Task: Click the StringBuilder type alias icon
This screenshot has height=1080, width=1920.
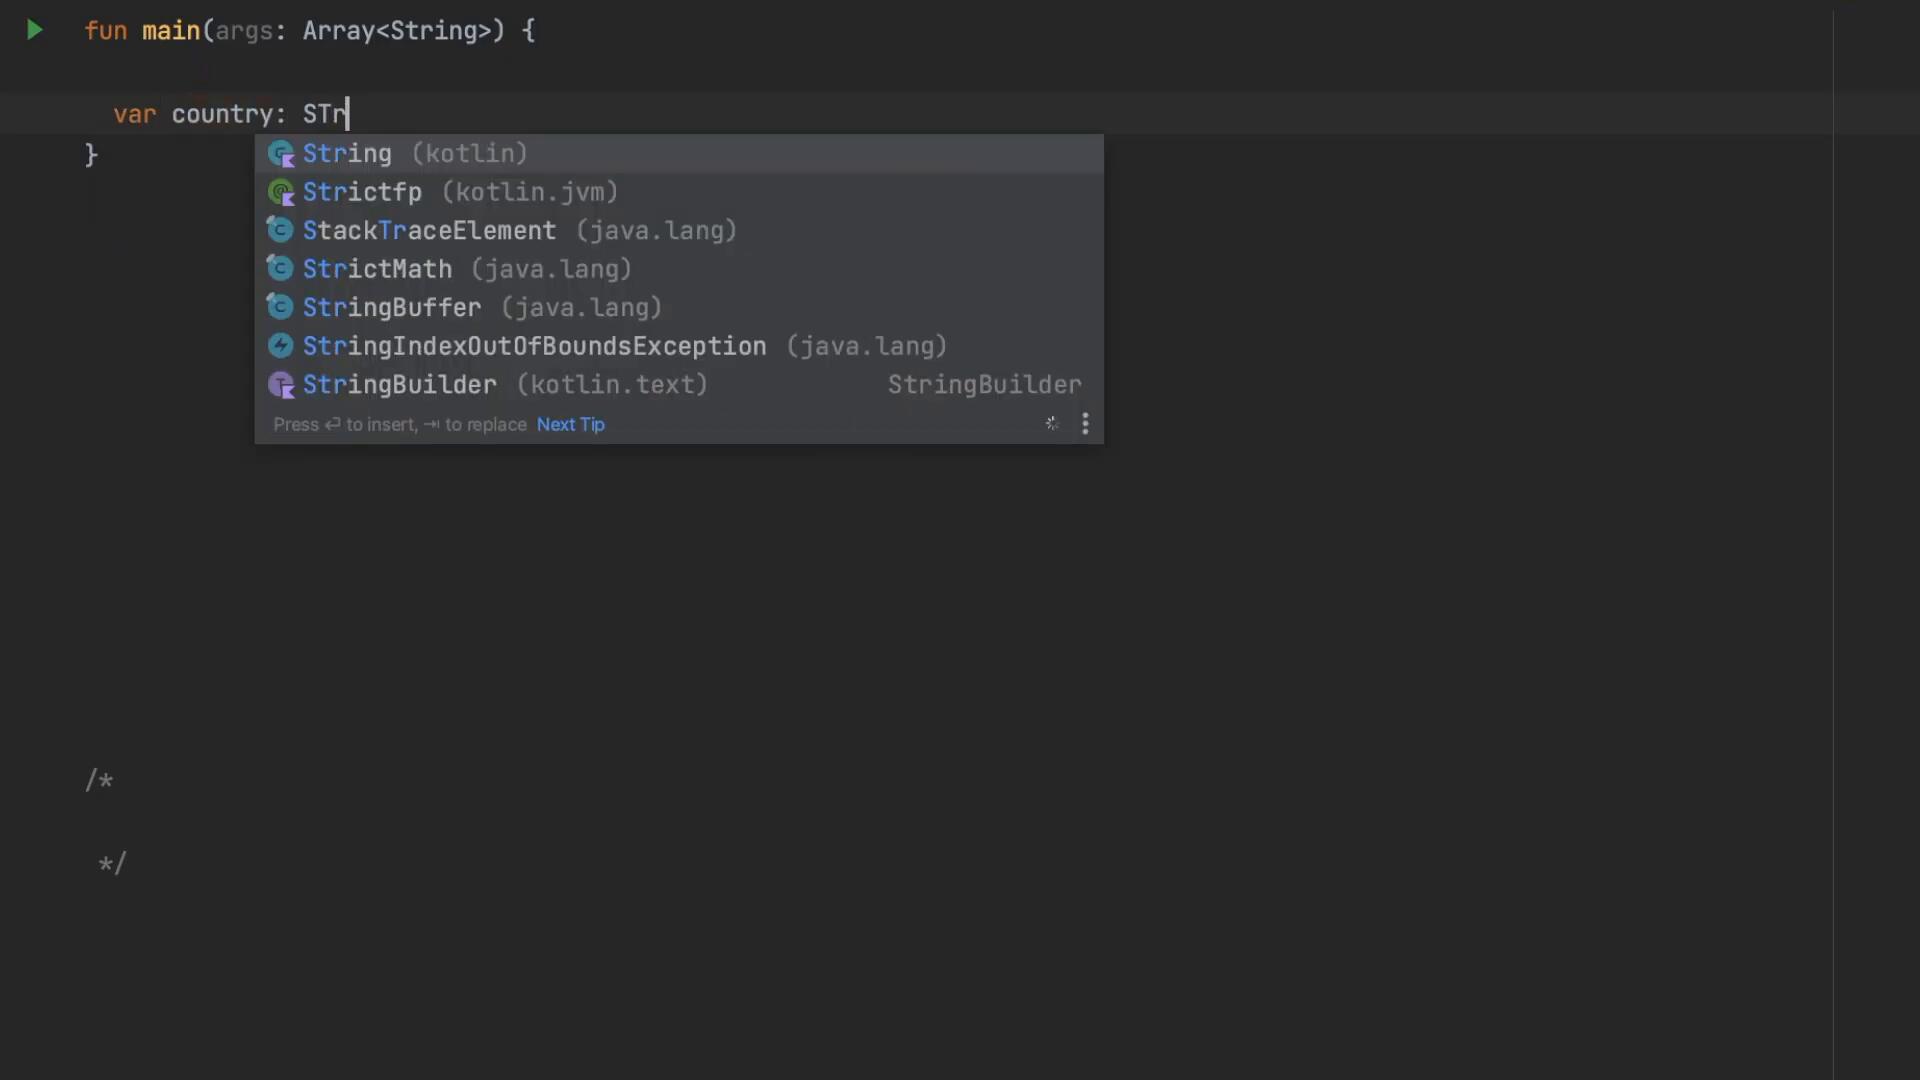Action: pyautogui.click(x=281, y=385)
